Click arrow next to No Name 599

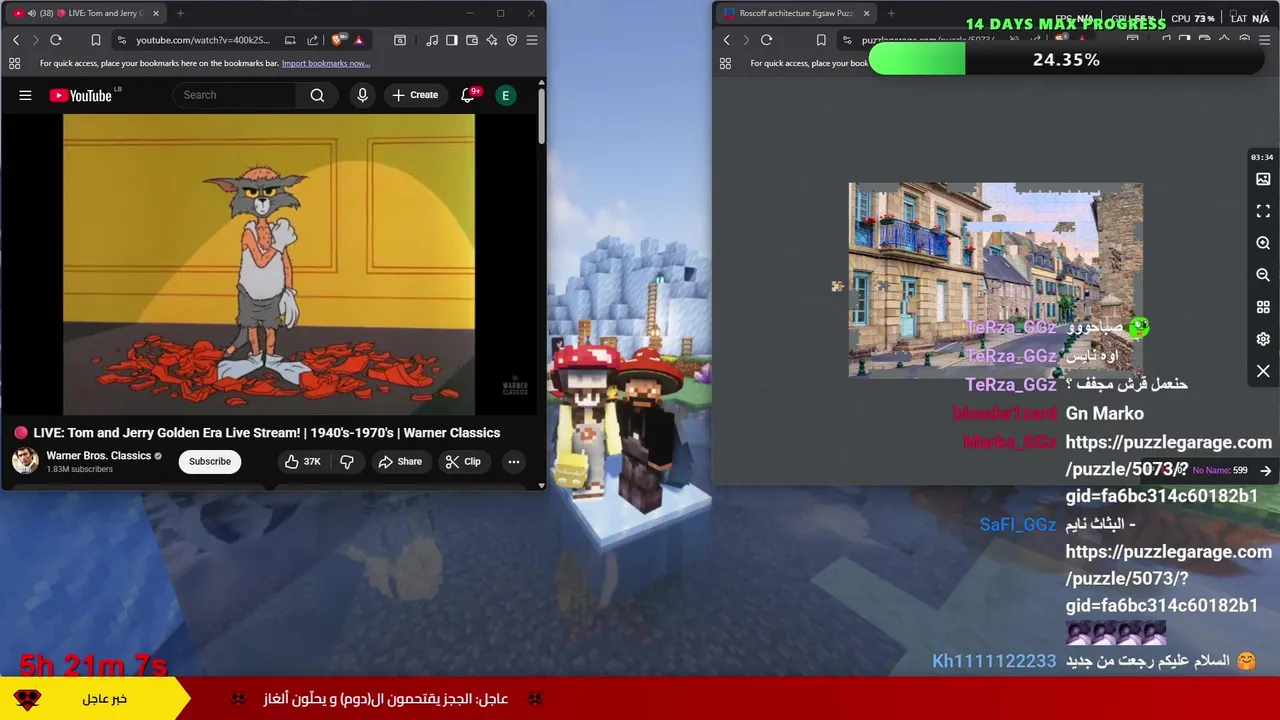pos(1266,470)
